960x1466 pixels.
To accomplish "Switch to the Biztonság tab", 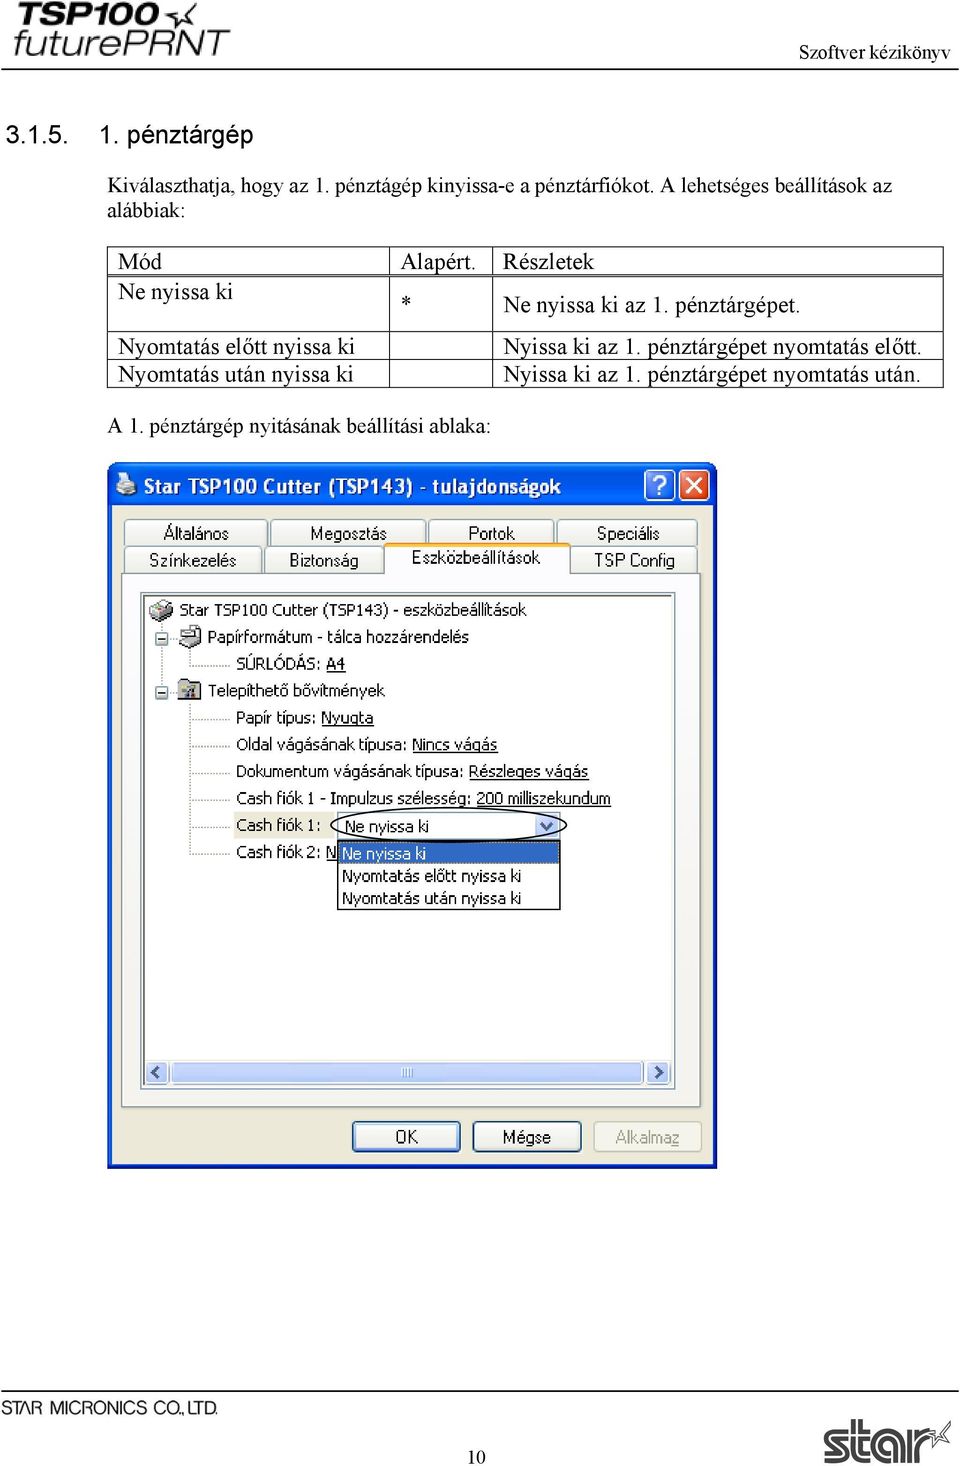I will coord(323,560).
